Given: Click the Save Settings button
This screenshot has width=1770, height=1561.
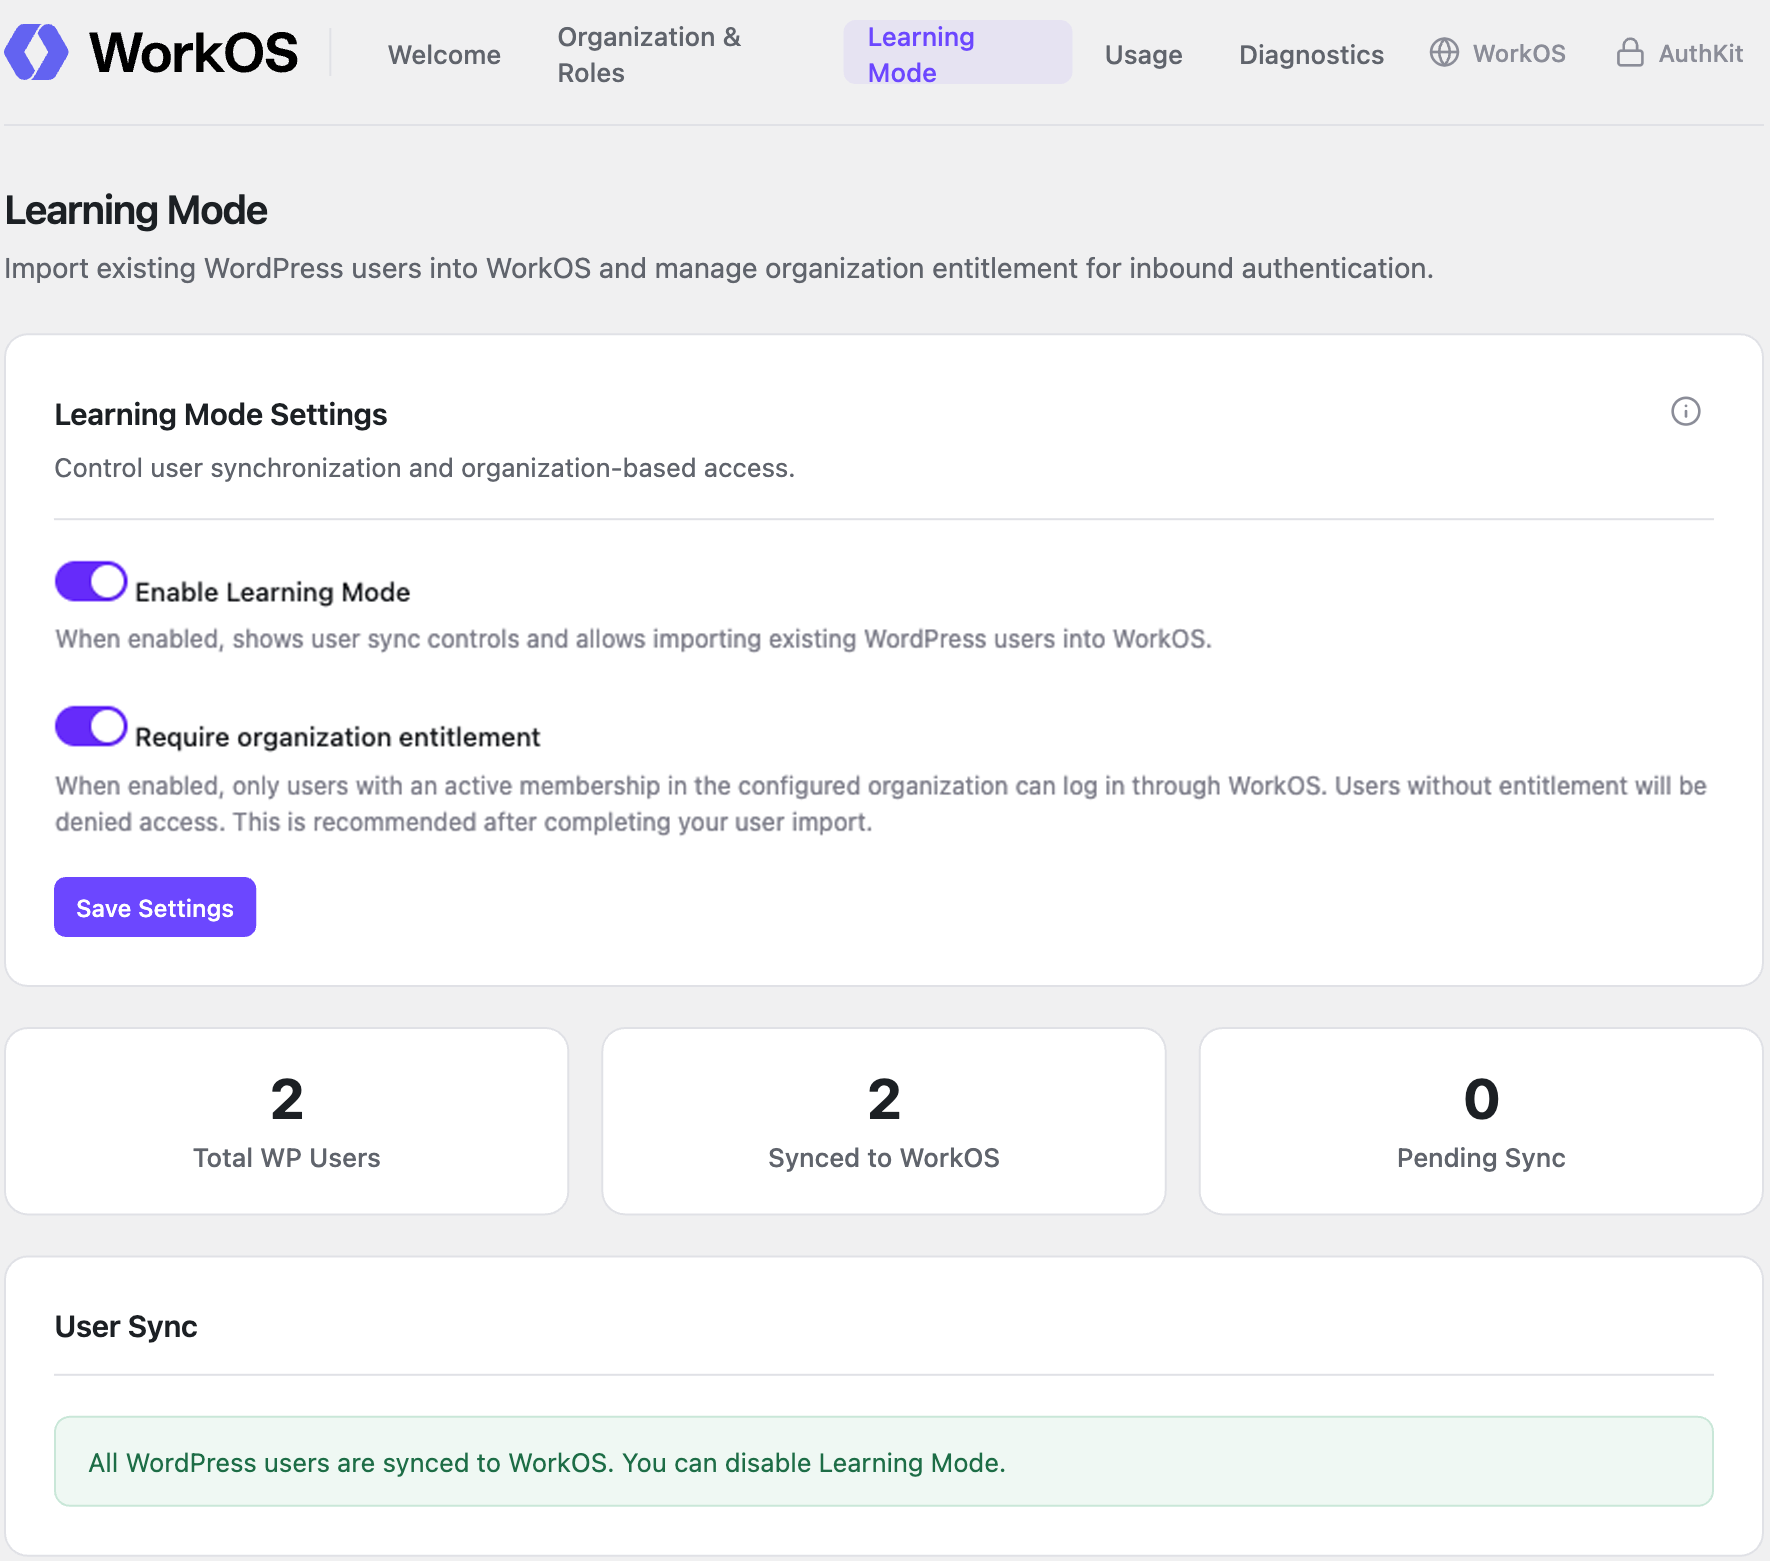Looking at the screenshot, I should point(155,907).
